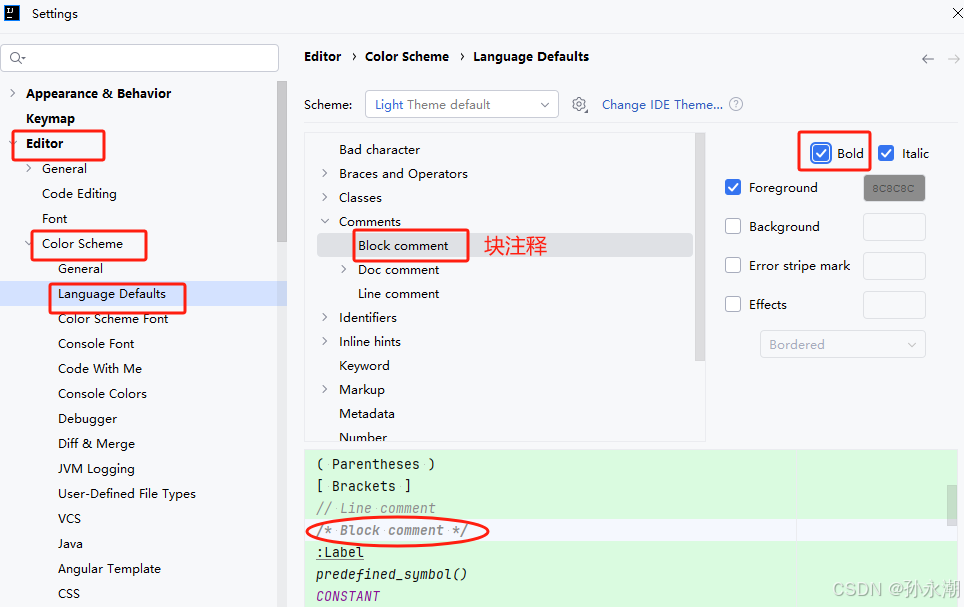Click in the settings search field
The image size is (964, 607).
140,58
